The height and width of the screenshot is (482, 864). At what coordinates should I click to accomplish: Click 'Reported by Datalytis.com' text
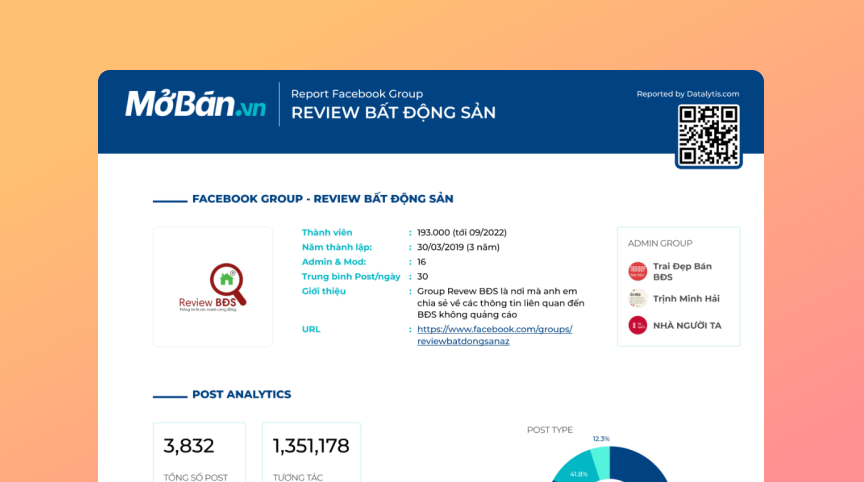pyautogui.click(x=688, y=94)
